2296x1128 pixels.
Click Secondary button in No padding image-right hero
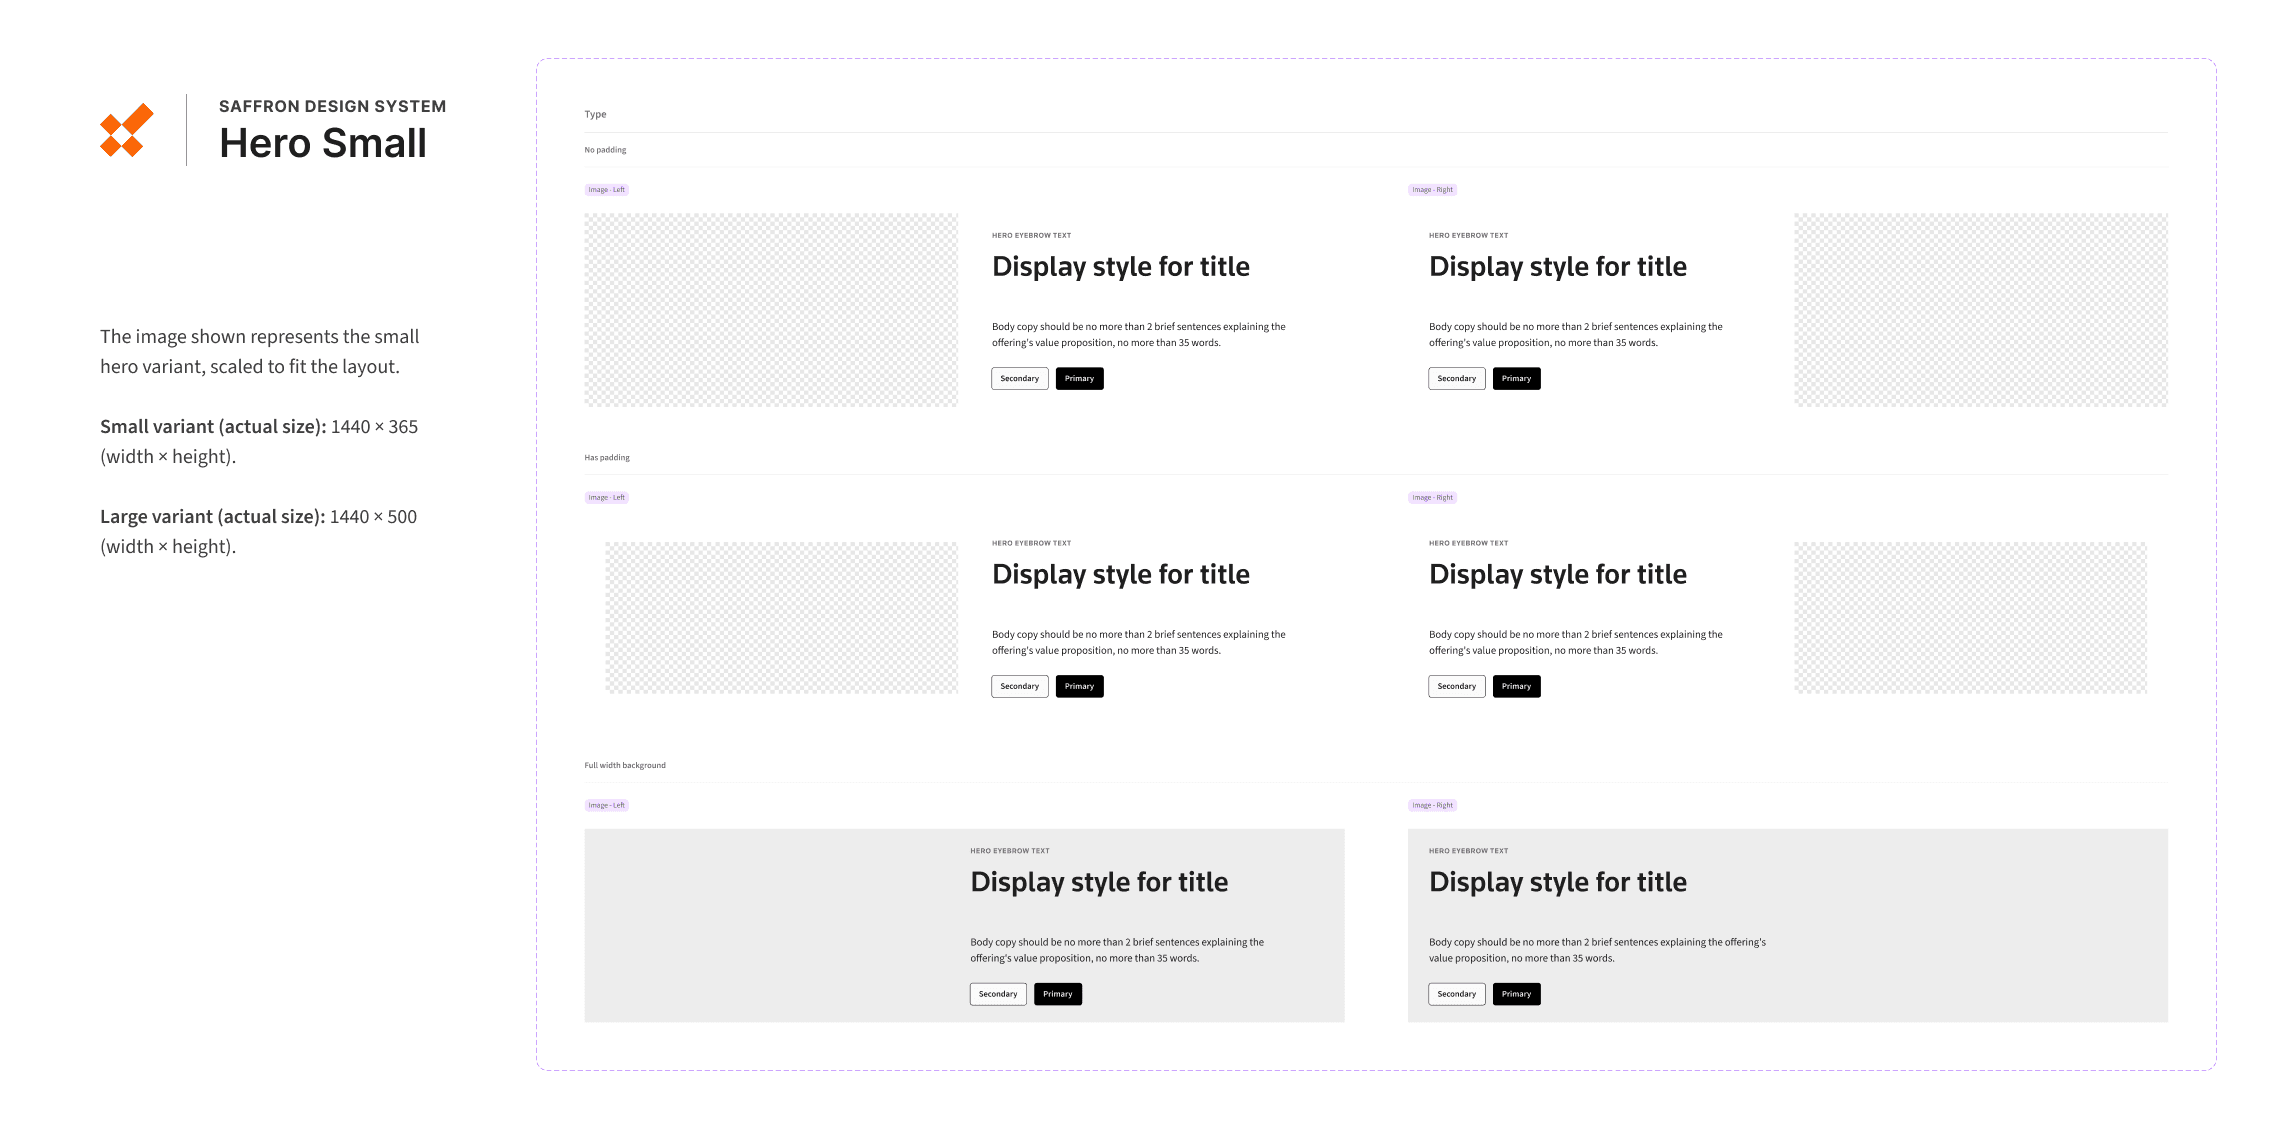point(1456,379)
